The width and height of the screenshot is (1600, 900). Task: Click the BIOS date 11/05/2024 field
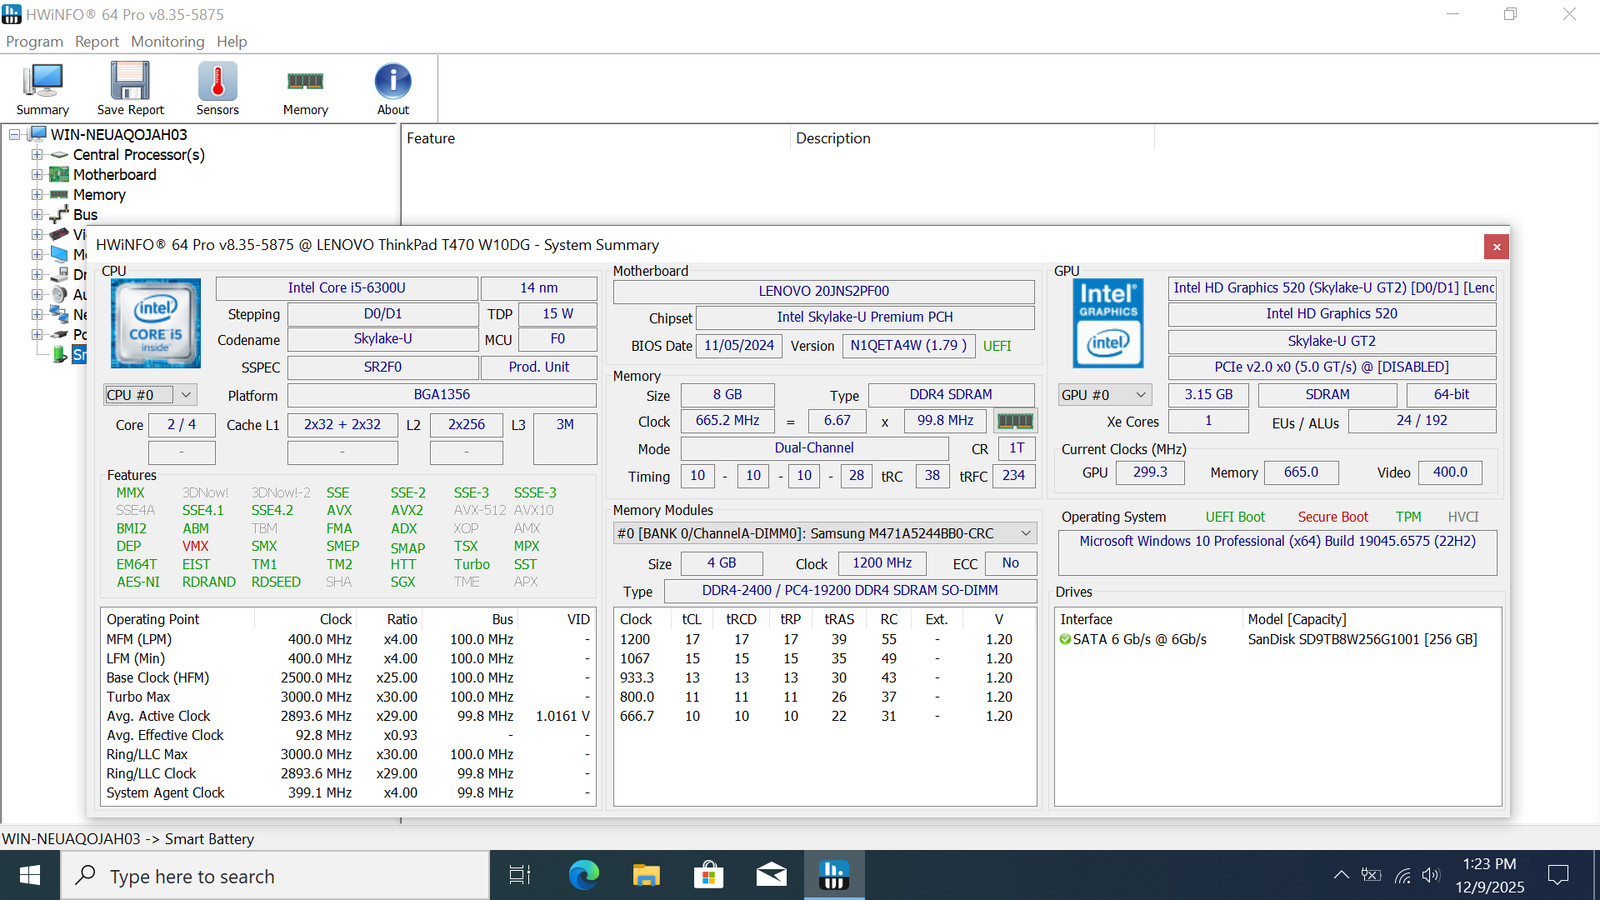pyautogui.click(x=739, y=346)
